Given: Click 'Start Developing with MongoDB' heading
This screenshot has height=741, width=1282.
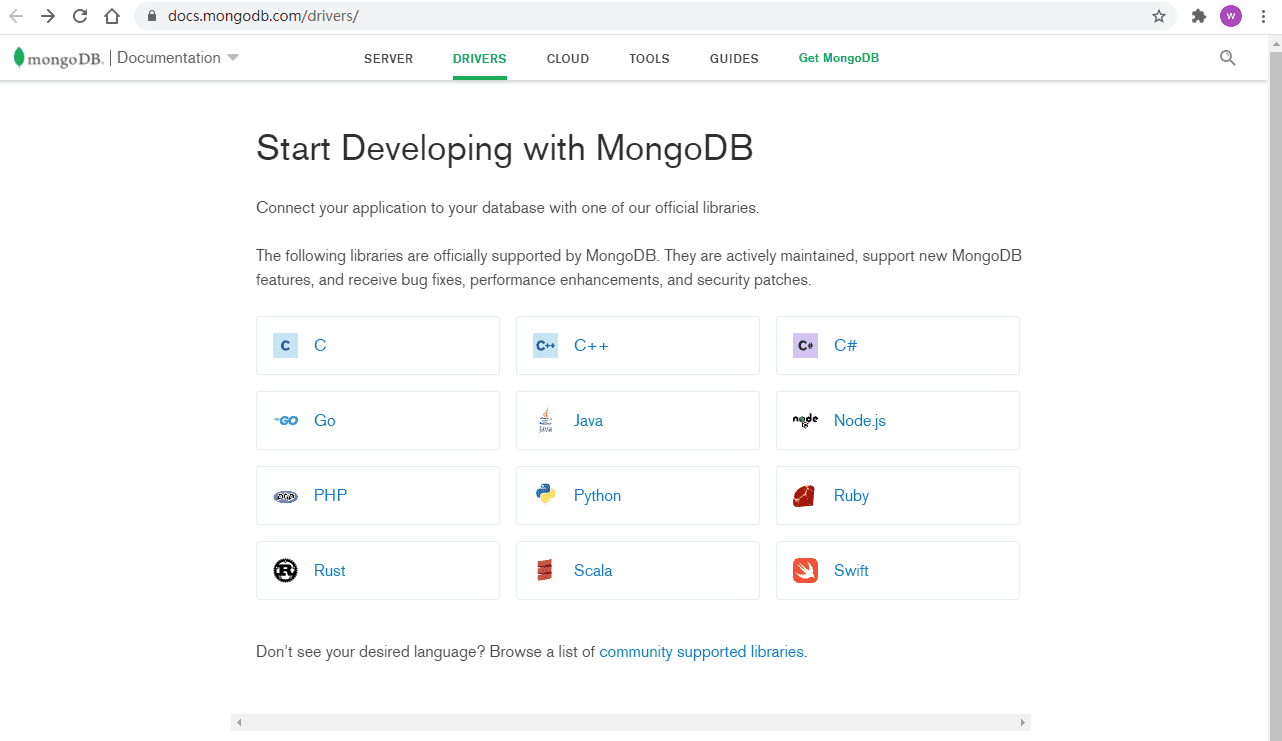Looking at the screenshot, I should [x=504, y=148].
